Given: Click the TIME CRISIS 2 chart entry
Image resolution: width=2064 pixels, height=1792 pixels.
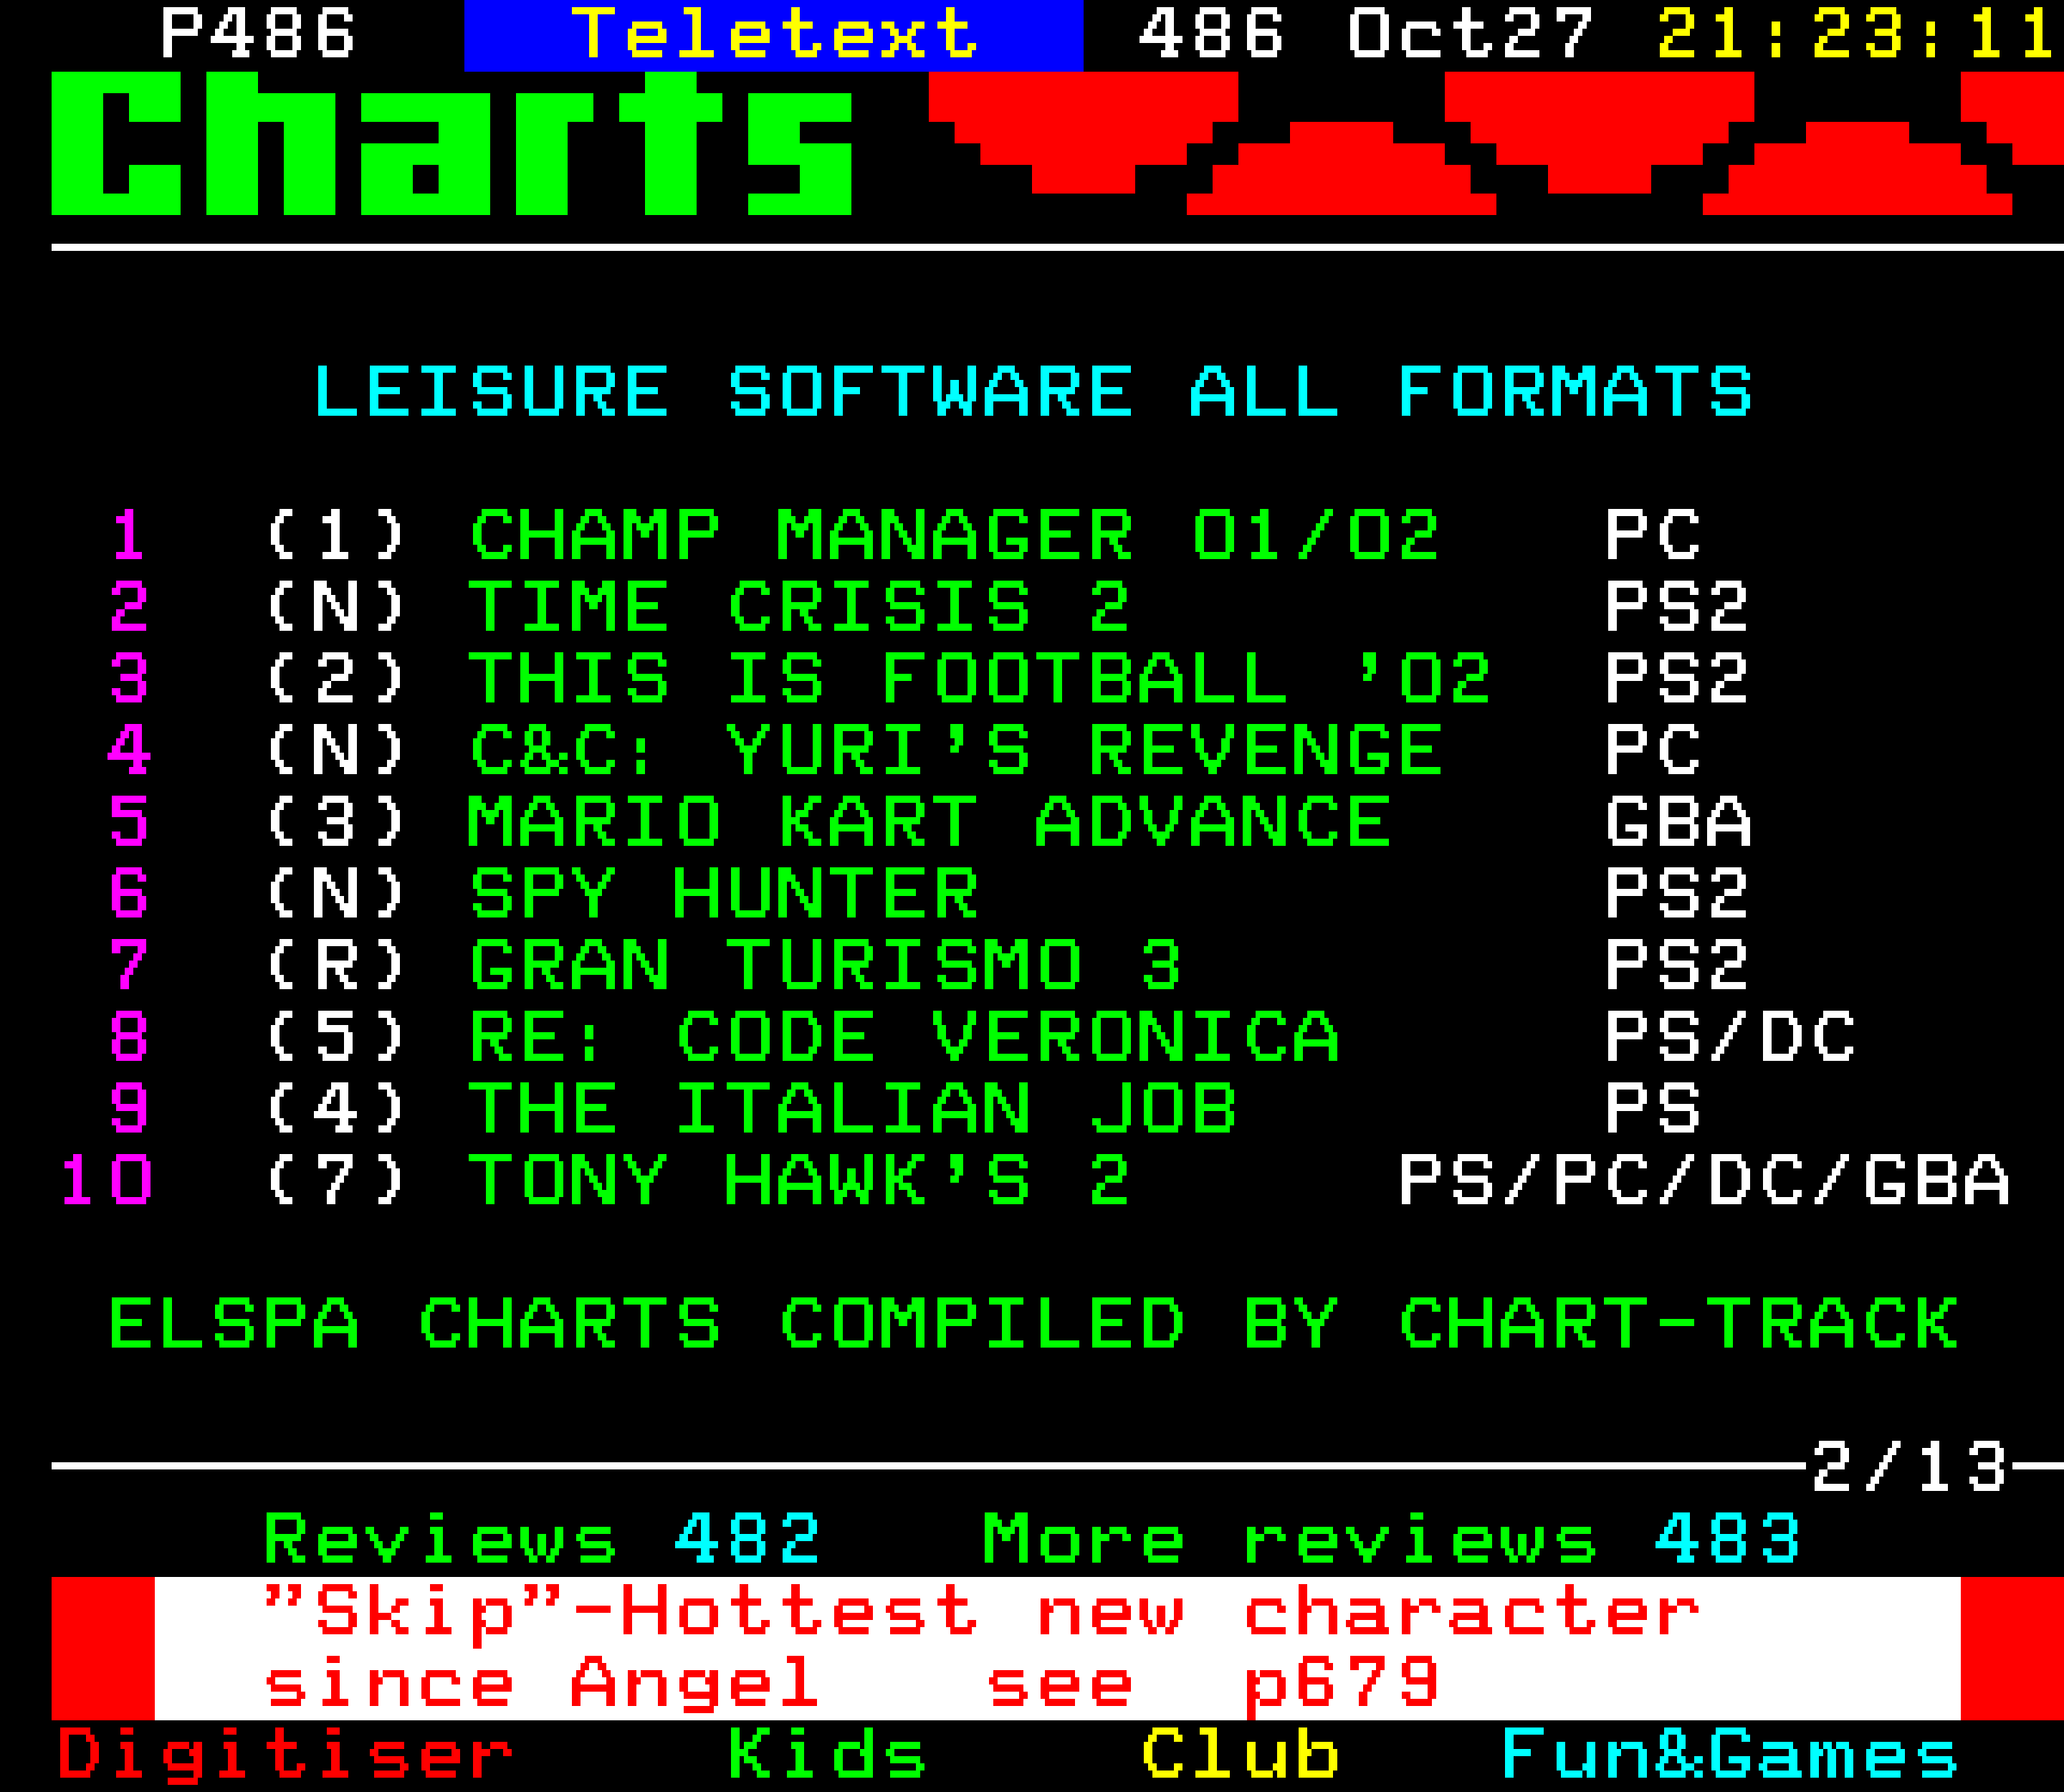Looking at the screenshot, I should pyautogui.click(x=800, y=607).
